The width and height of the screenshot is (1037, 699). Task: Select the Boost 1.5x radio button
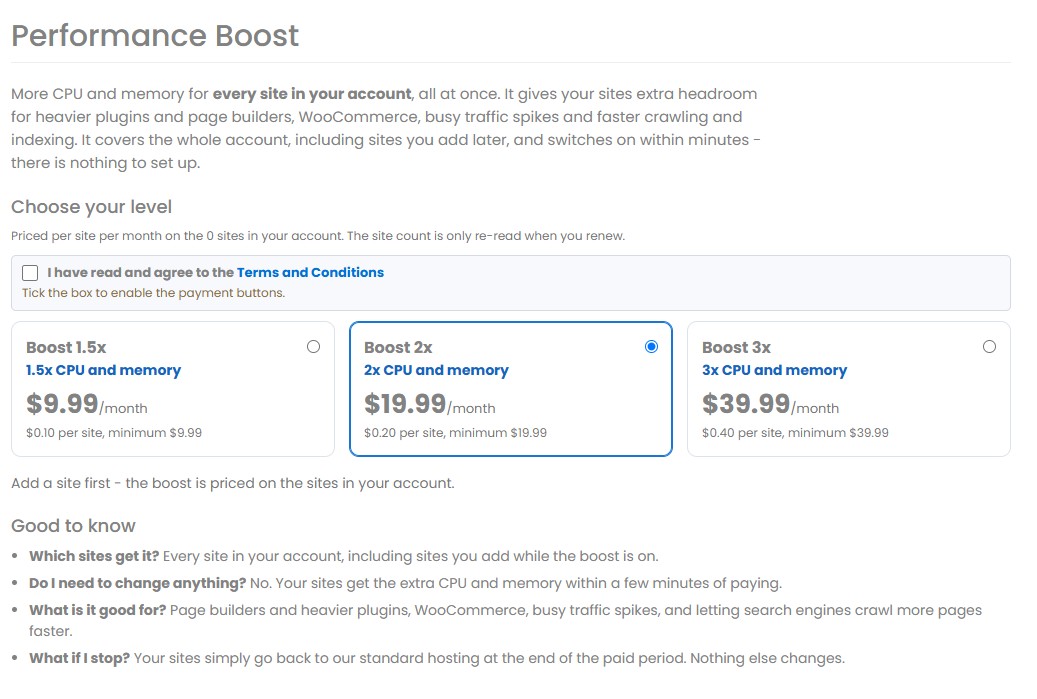point(313,347)
